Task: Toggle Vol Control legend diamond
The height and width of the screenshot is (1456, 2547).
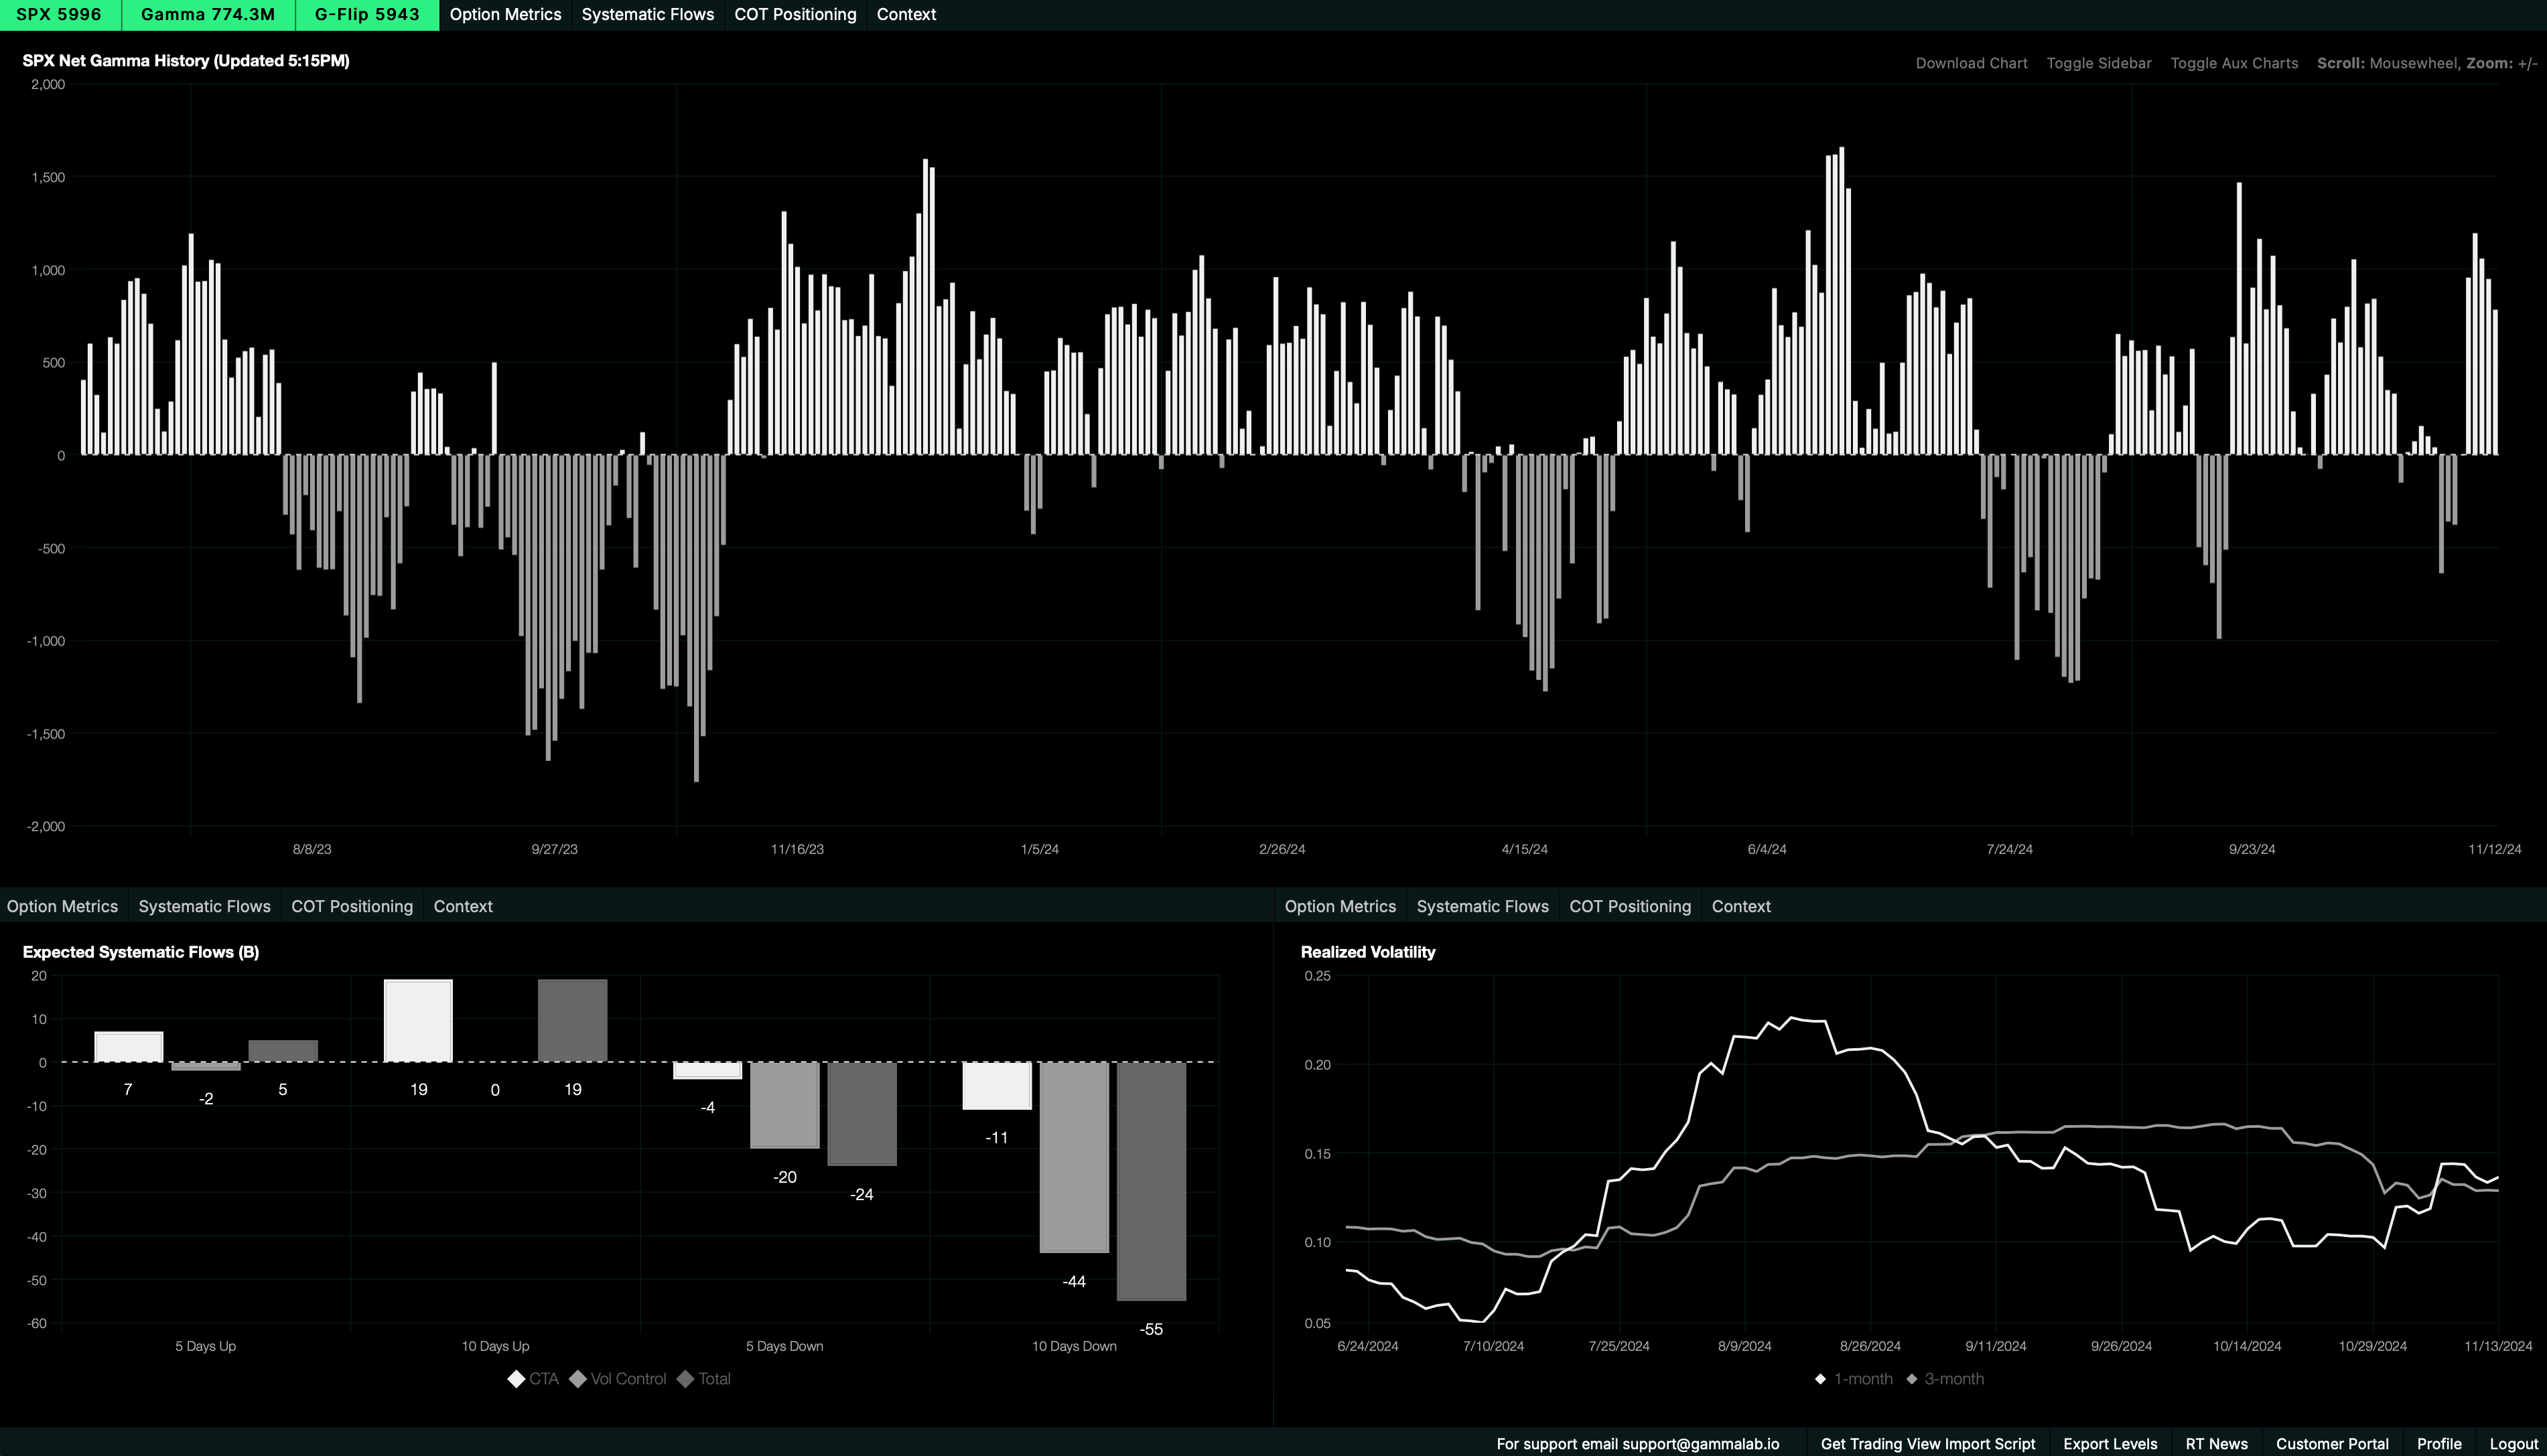Action: pyautogui.click(x=578, y=1379)
